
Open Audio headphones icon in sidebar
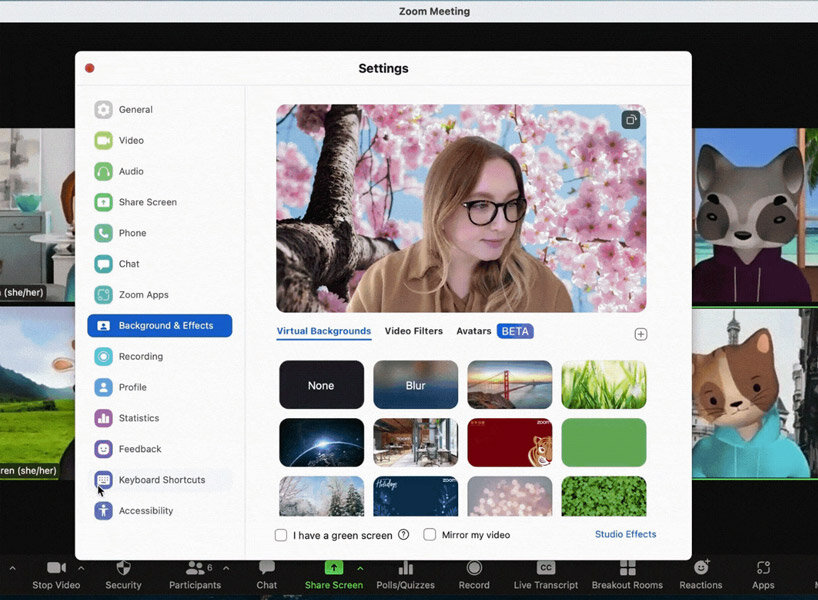click(103, 171)
